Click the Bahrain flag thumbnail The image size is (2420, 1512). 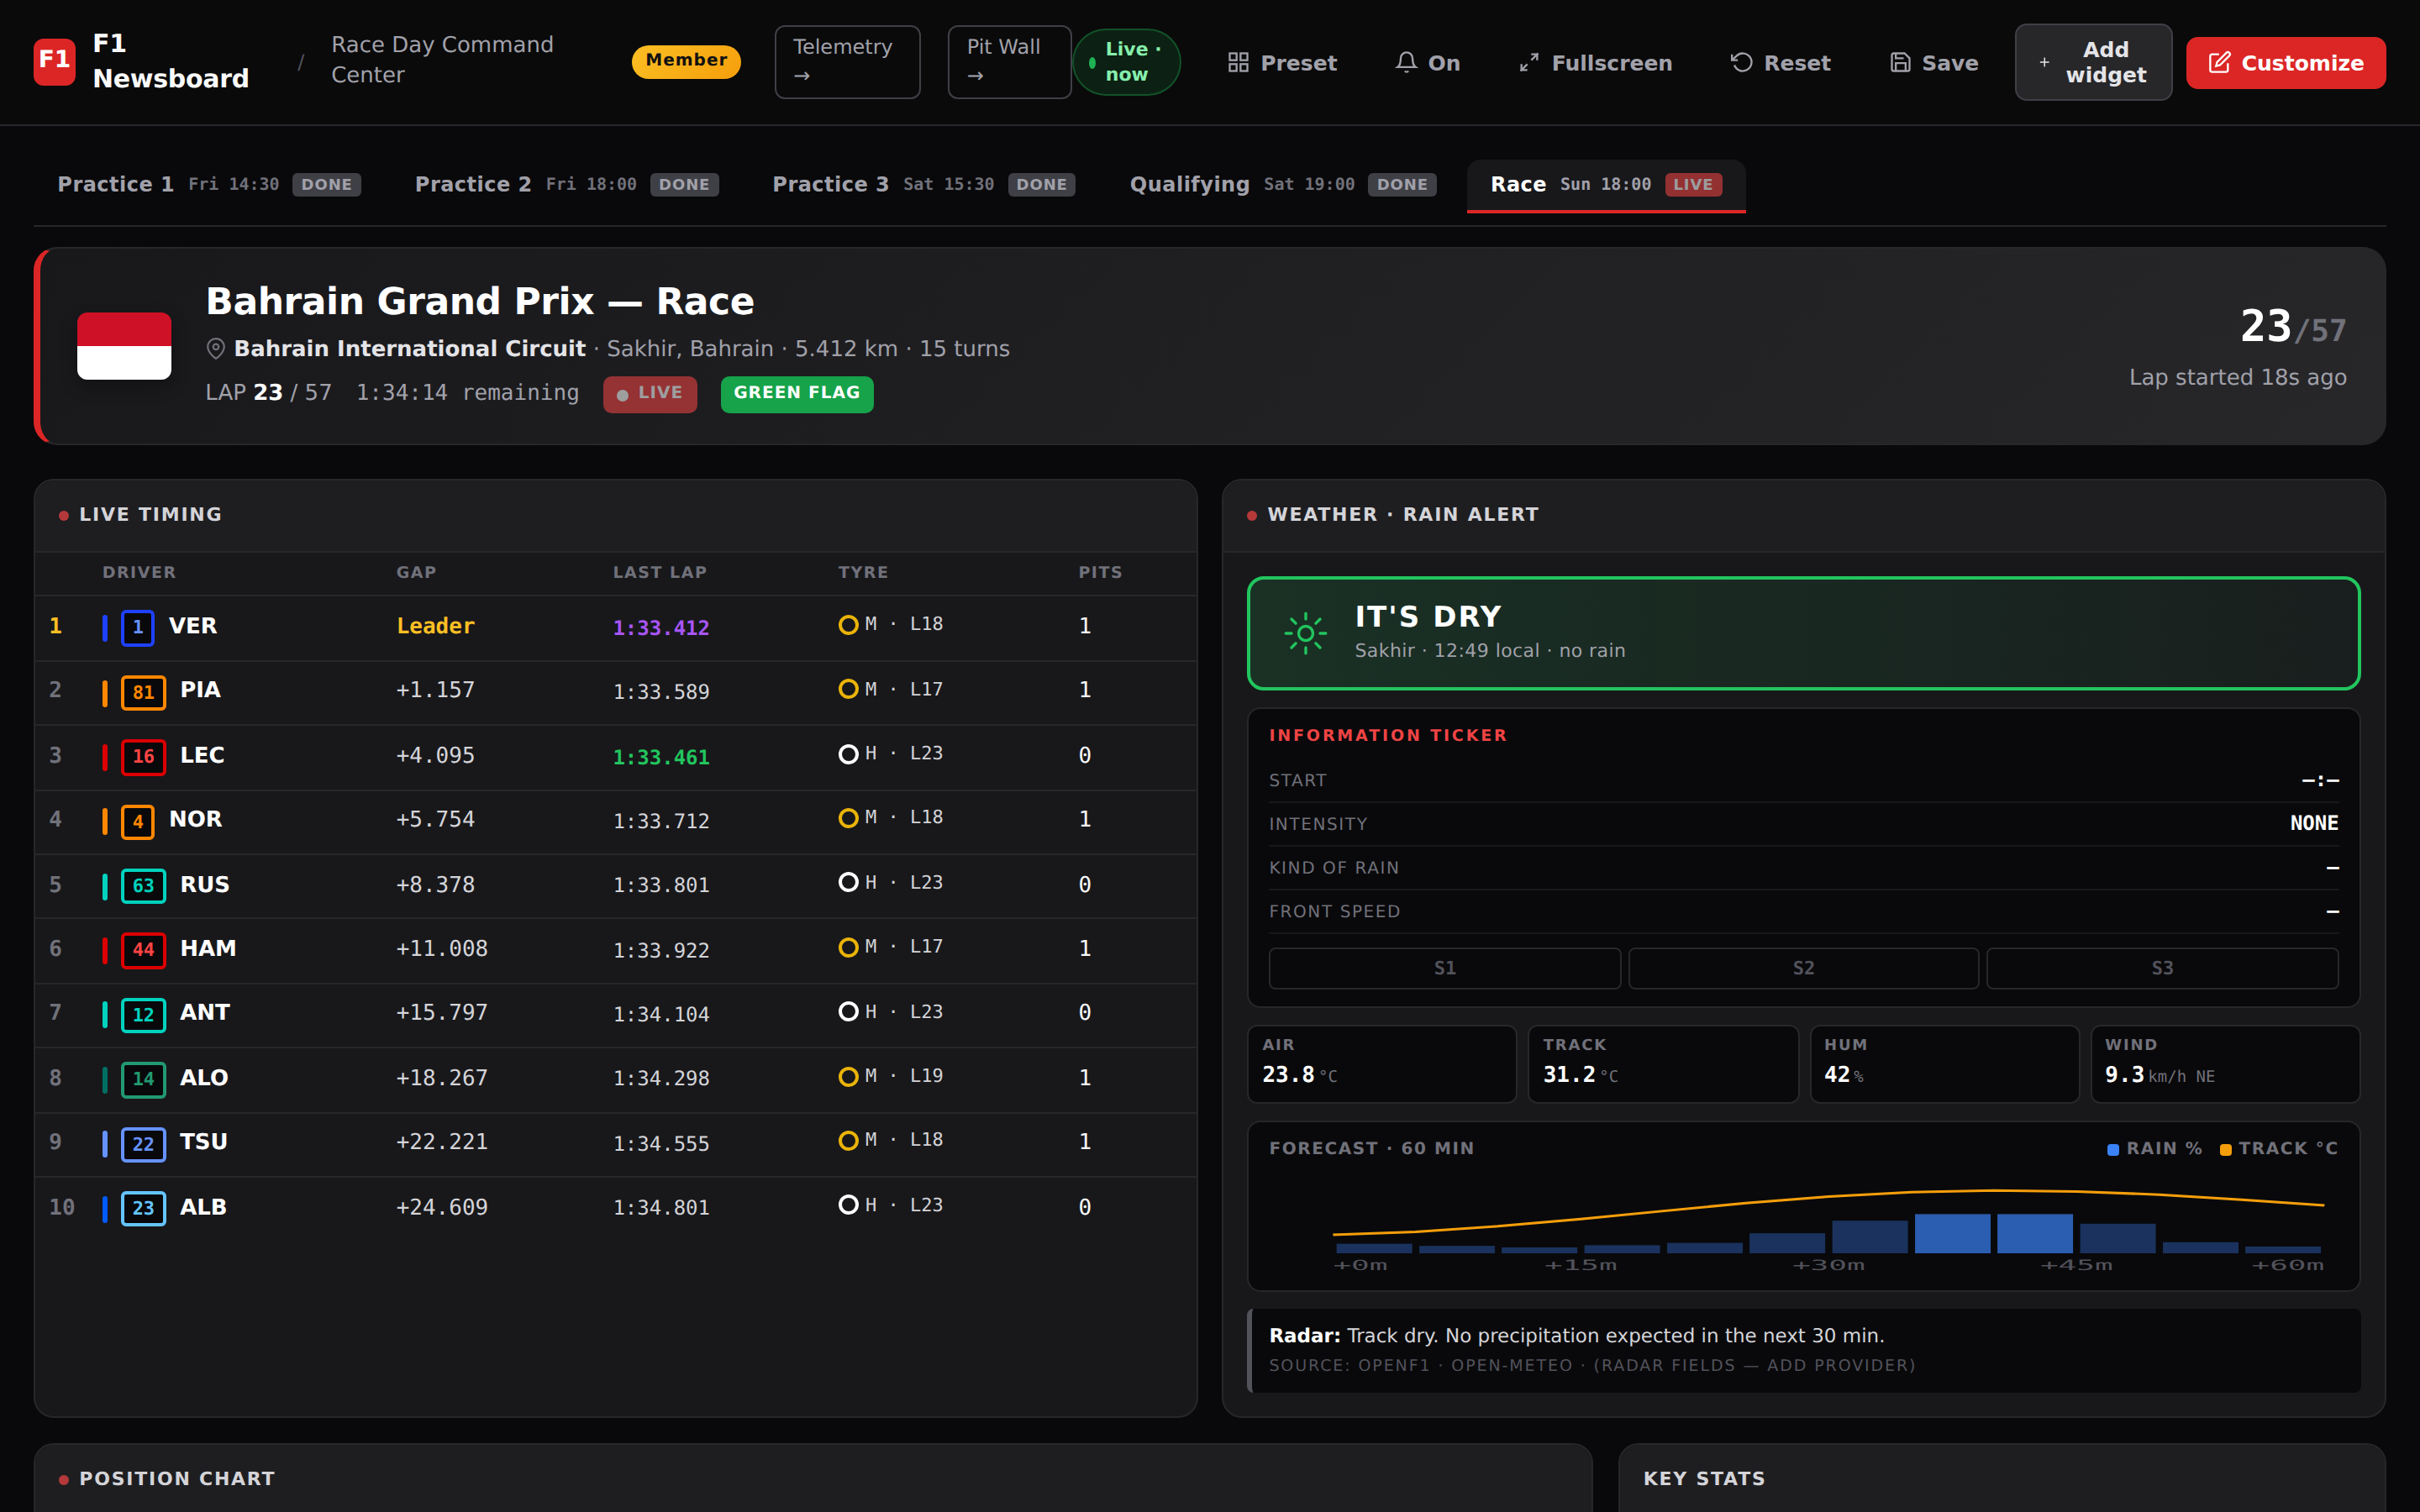point(124,346)
